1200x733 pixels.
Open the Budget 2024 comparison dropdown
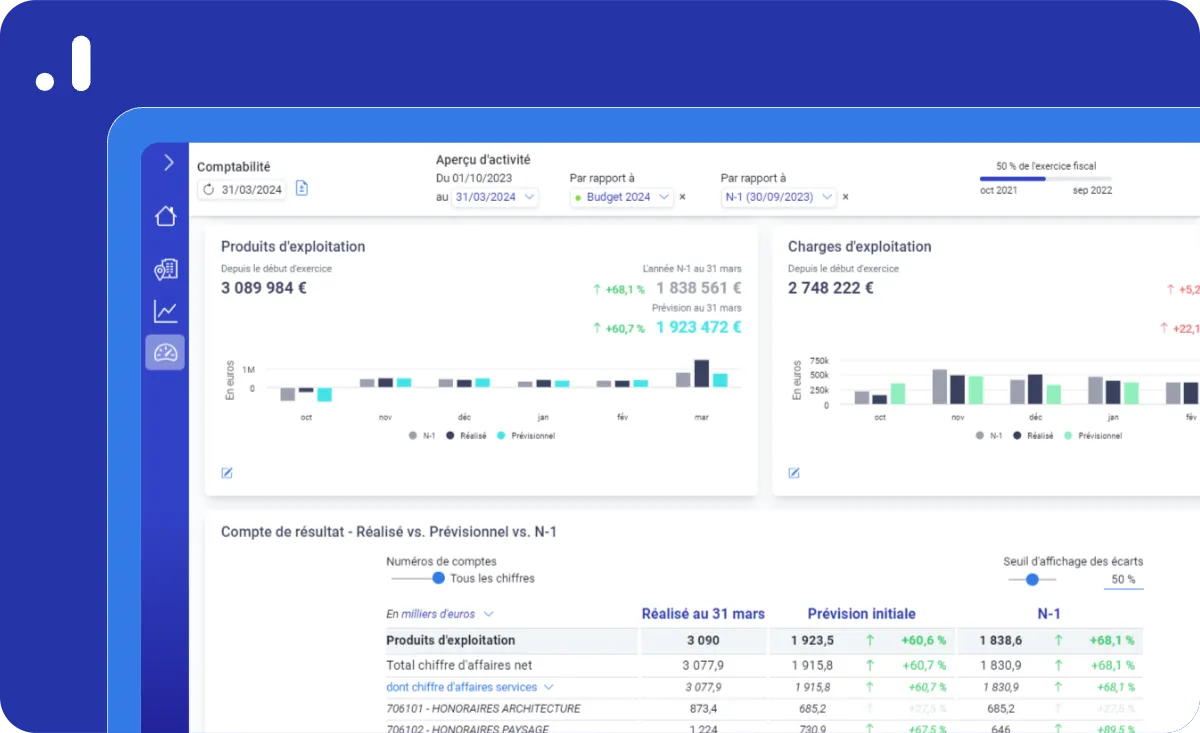pos(622,197)
